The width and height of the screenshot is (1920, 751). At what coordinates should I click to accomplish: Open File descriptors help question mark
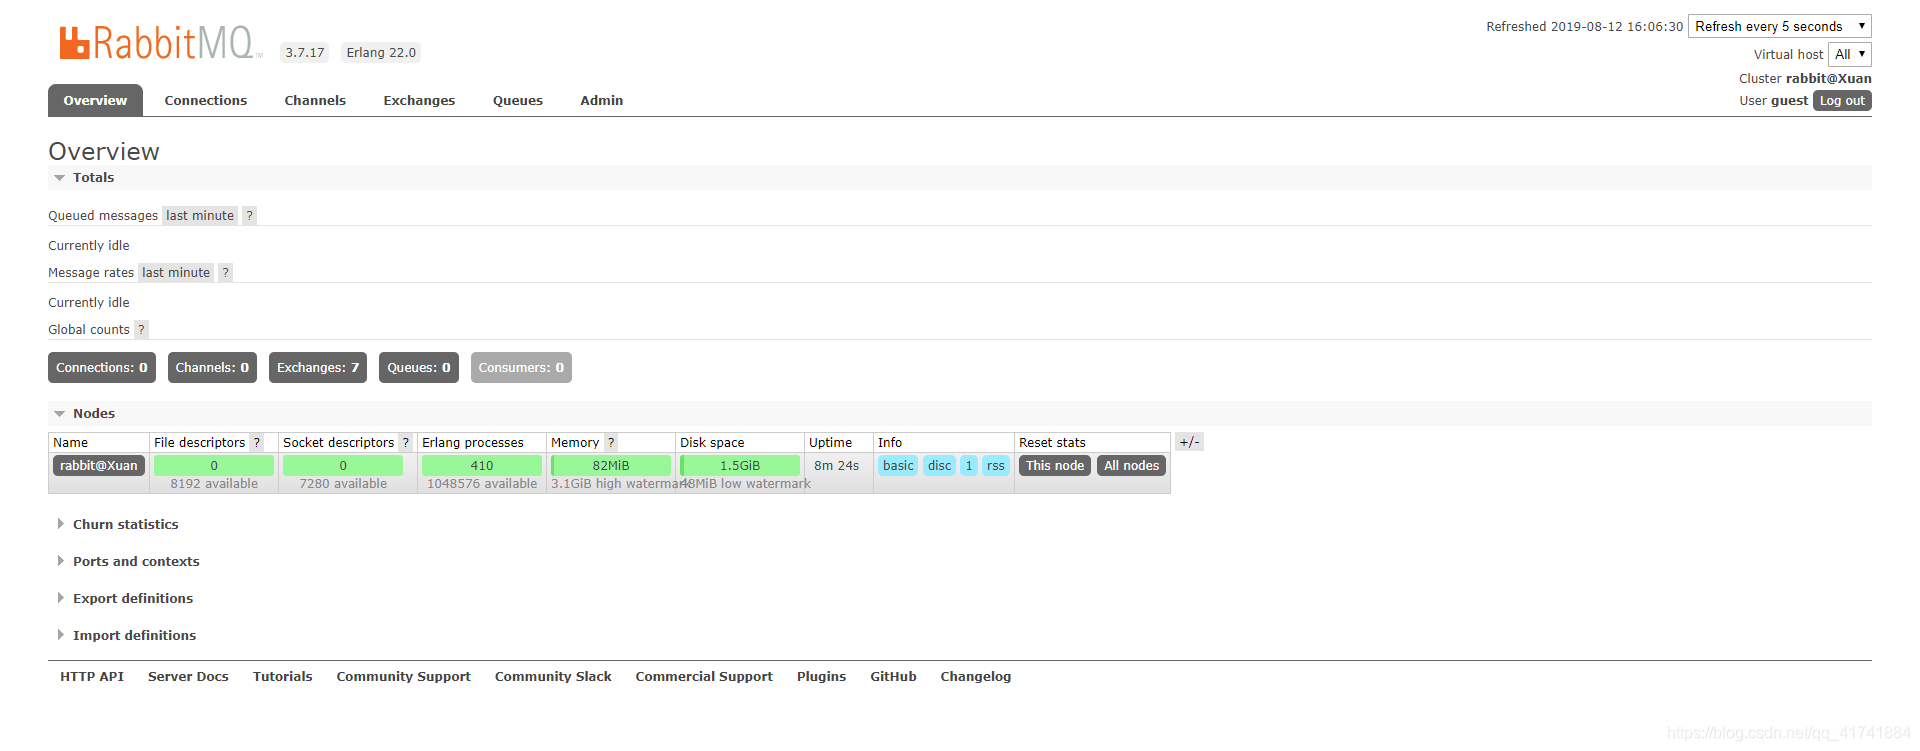point(257,442)
